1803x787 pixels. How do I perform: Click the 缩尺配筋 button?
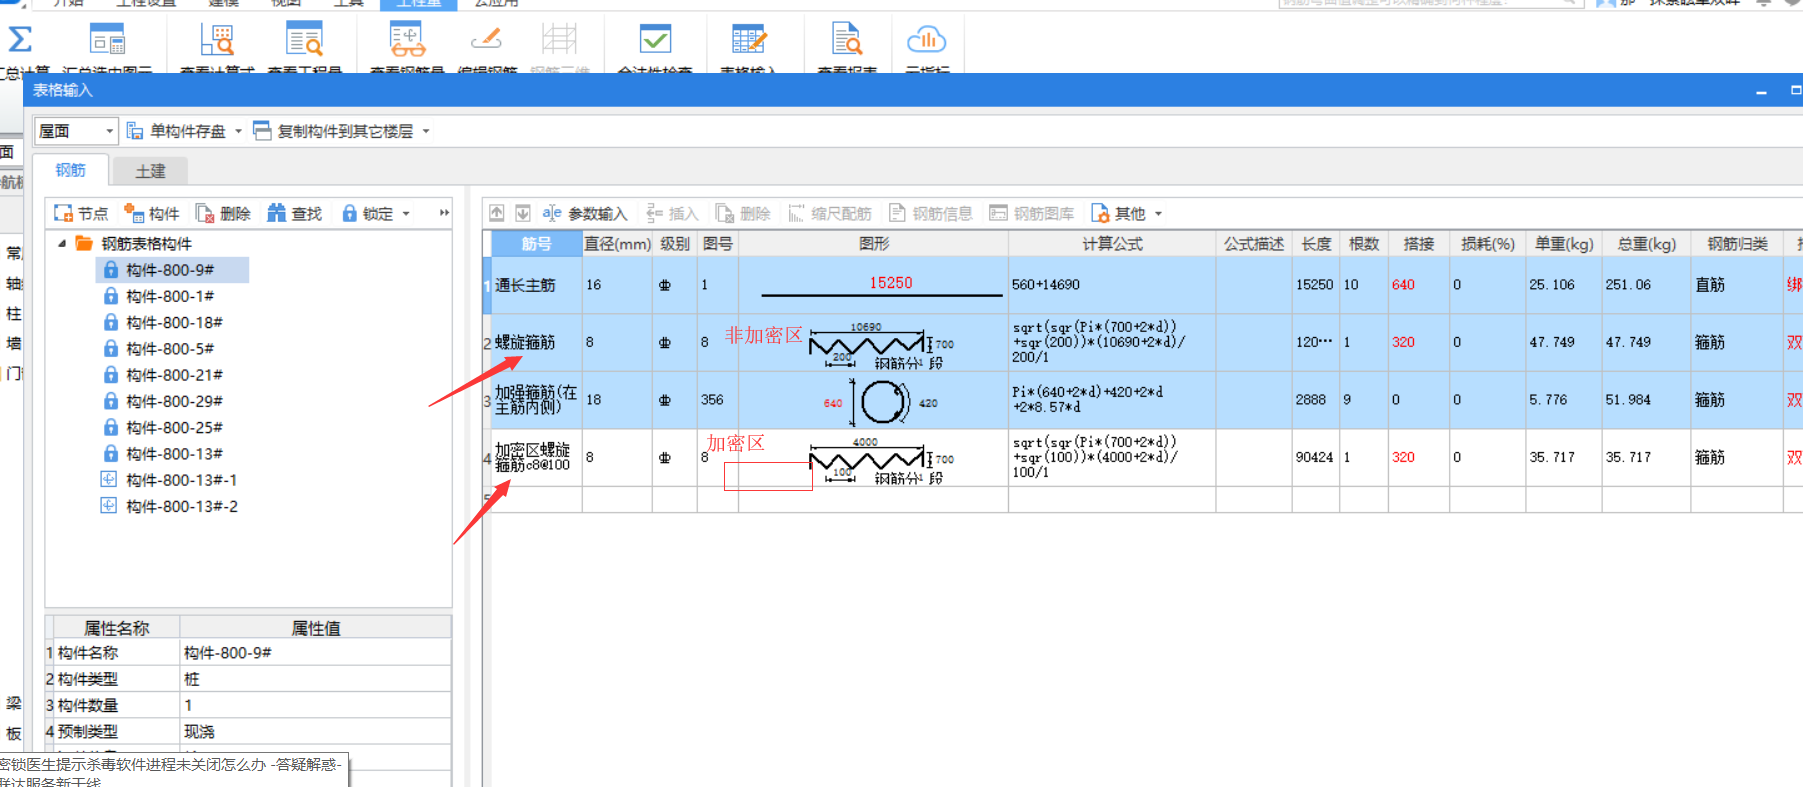(x=830, y=213)
